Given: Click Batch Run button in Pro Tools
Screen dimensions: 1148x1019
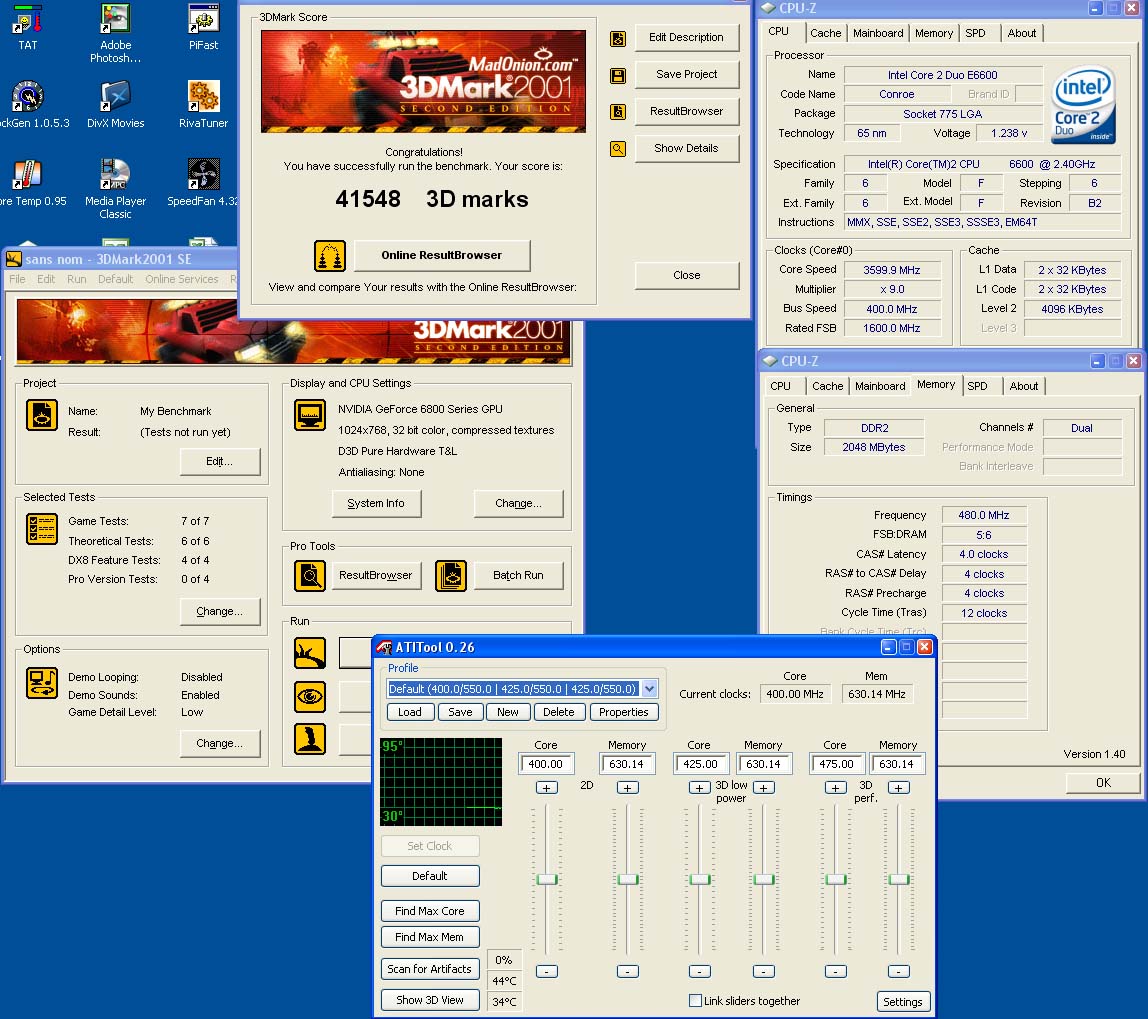Looking at the screenshot, I should 518,575.
